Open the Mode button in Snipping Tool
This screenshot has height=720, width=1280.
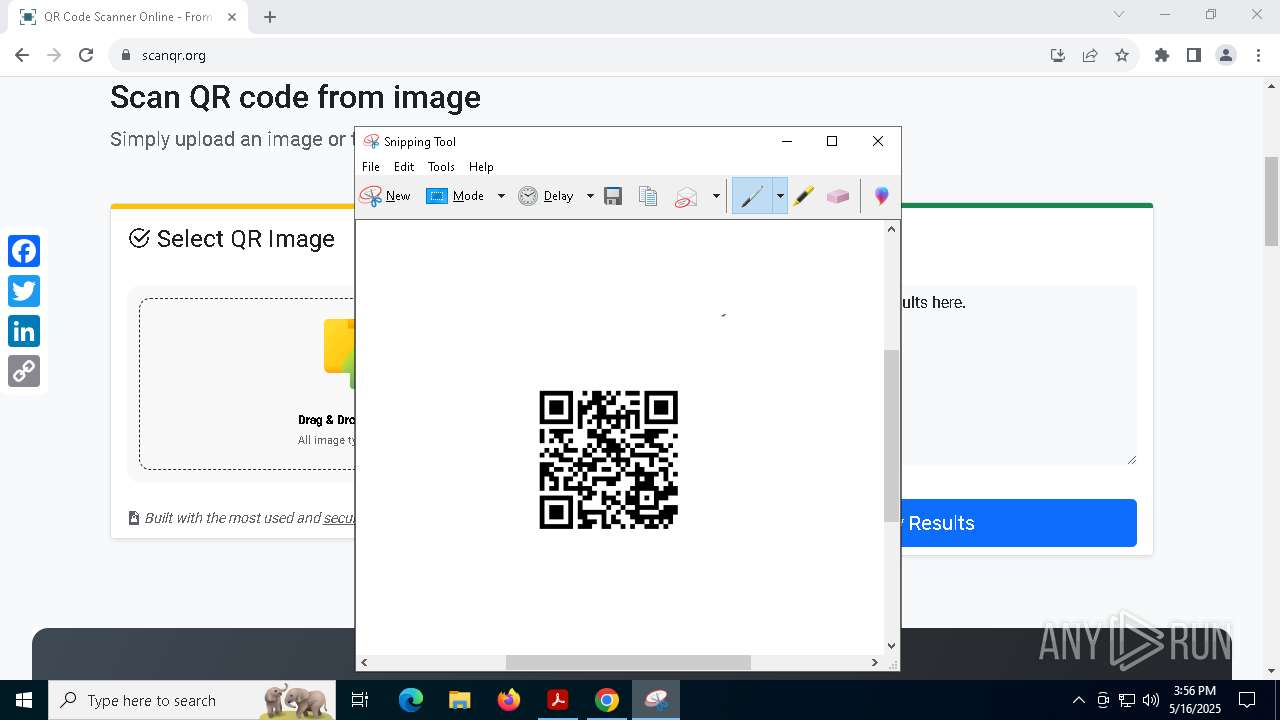click(455, 196)
